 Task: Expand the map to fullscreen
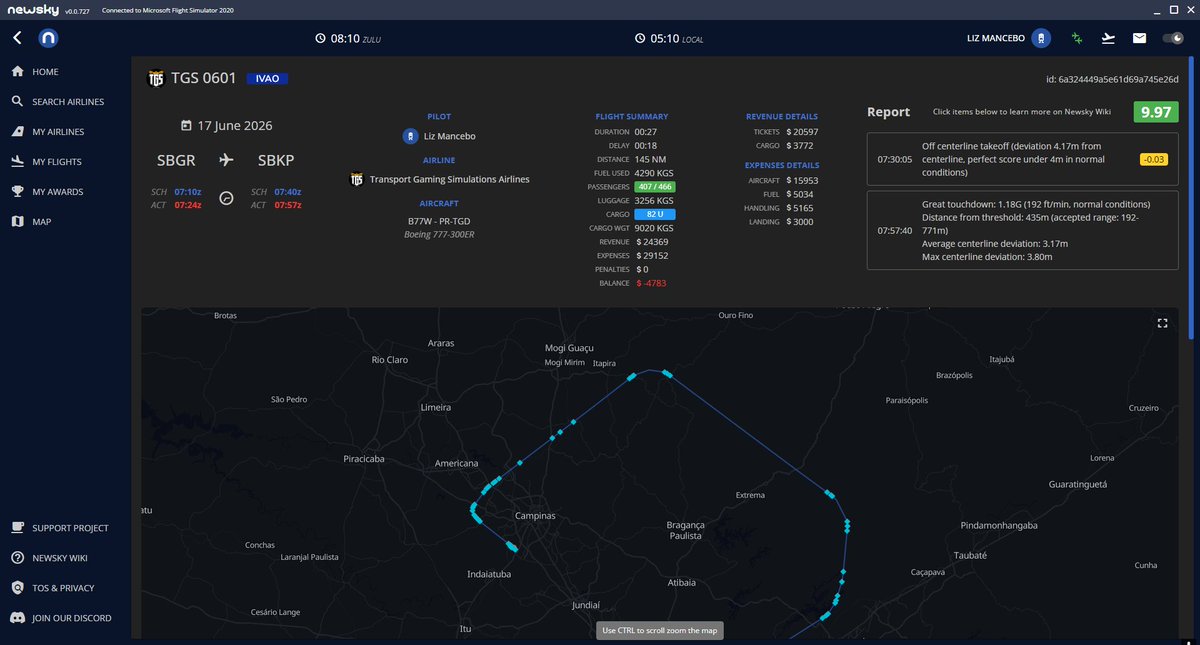point(1162,323)
